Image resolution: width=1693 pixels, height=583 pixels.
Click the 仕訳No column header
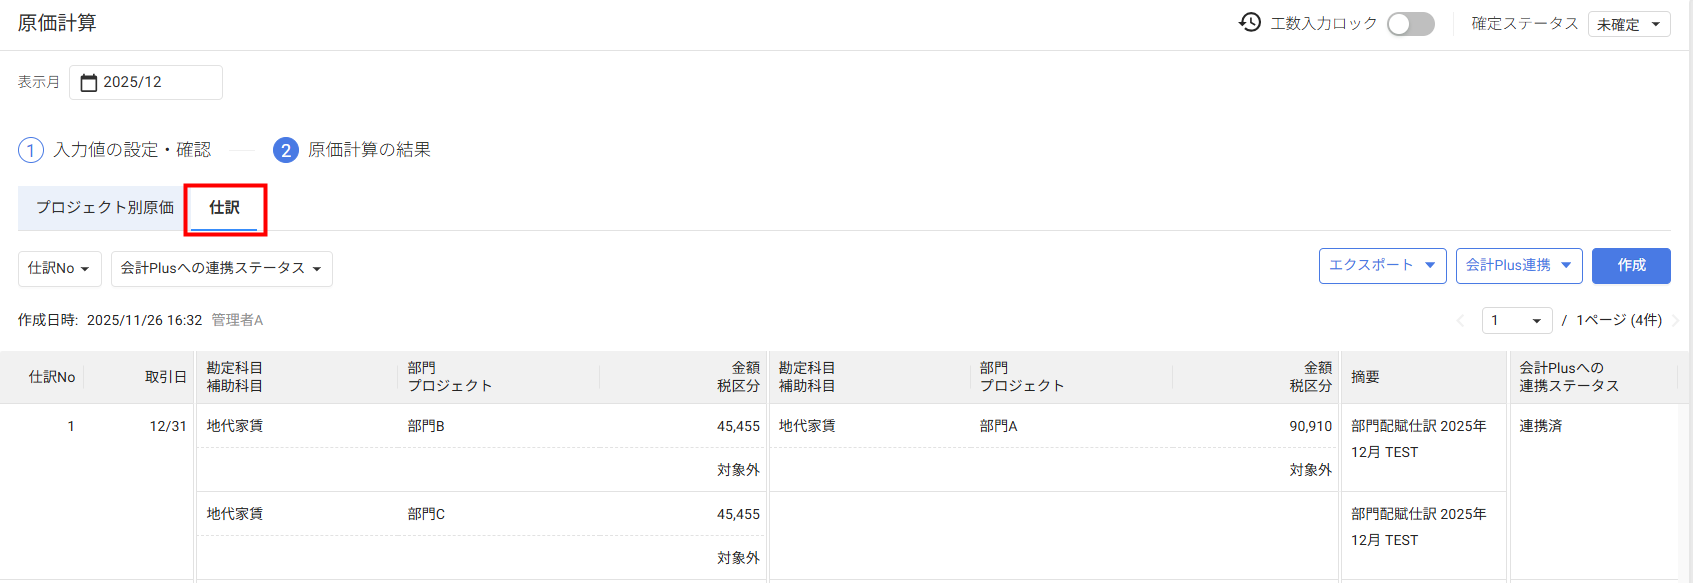point(52,377)
